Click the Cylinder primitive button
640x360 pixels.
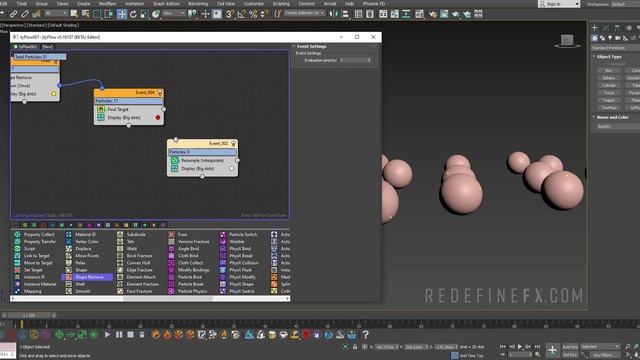pos(609,85)
